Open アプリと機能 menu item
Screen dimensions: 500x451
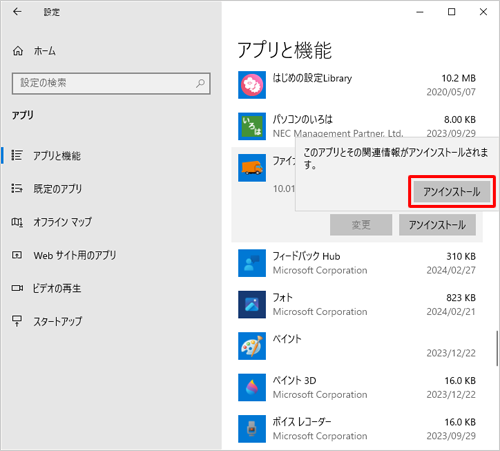(57, 156)
